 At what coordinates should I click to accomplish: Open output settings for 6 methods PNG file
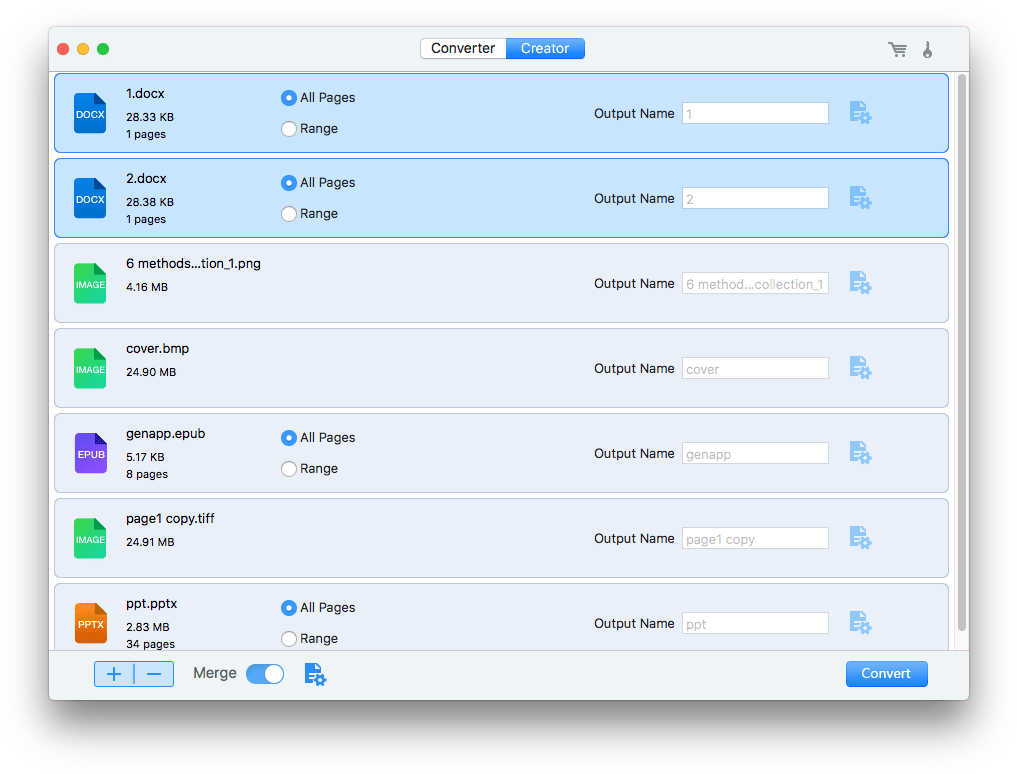click(860, 283)
